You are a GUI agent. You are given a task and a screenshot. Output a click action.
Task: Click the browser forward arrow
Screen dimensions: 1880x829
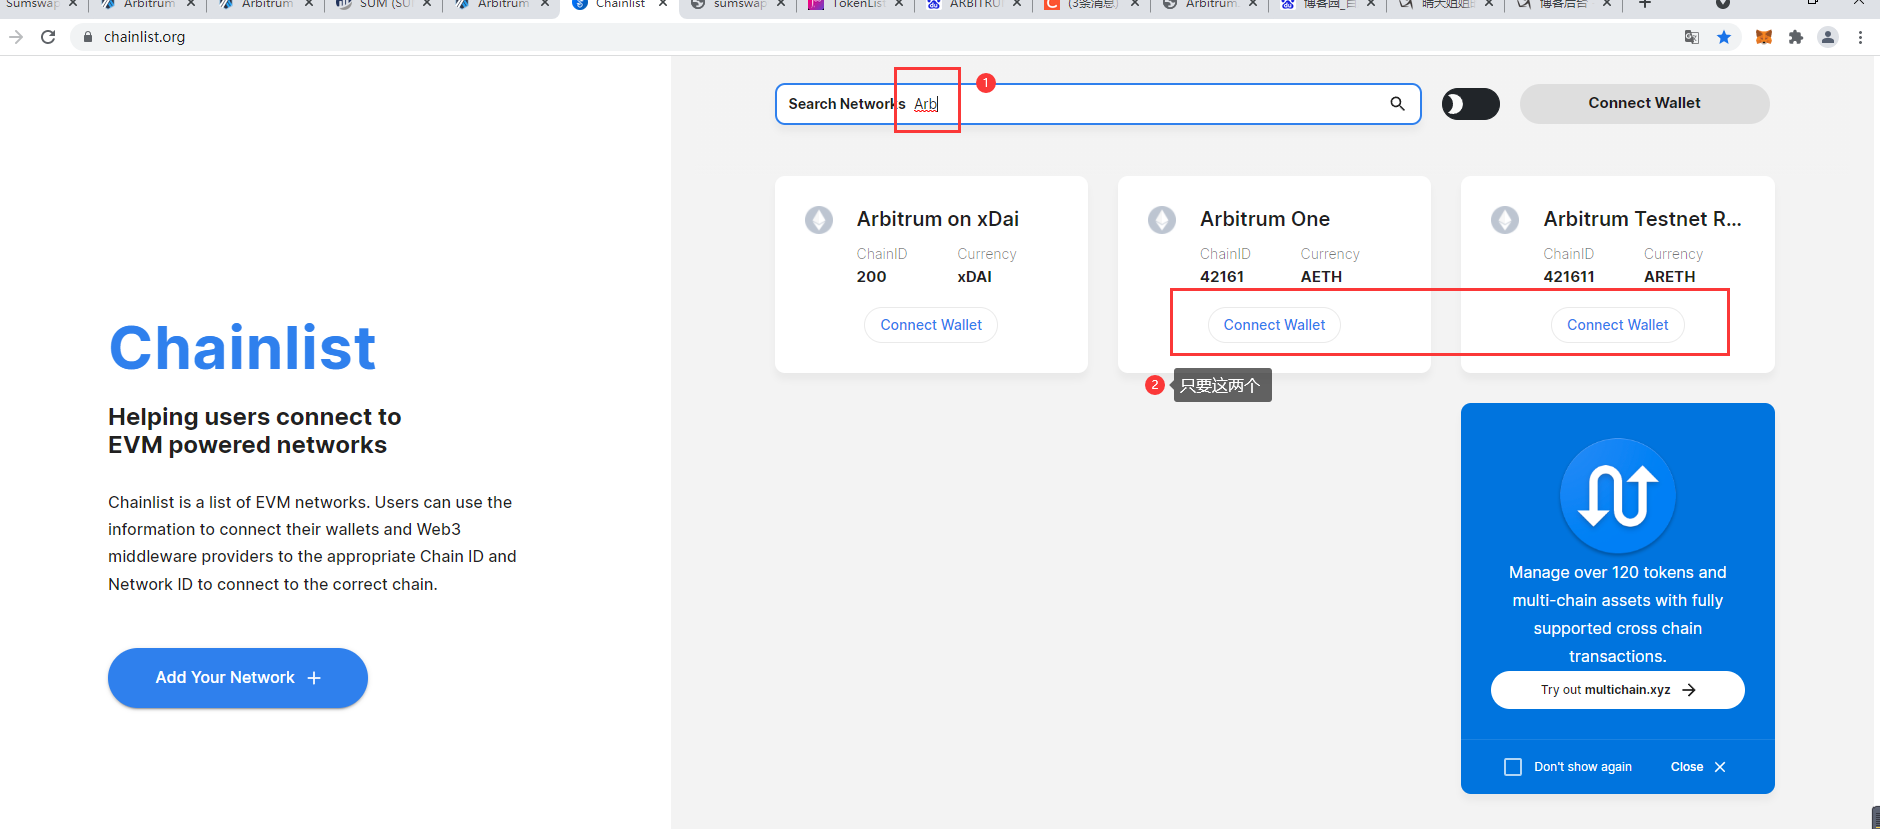point(16,37)
